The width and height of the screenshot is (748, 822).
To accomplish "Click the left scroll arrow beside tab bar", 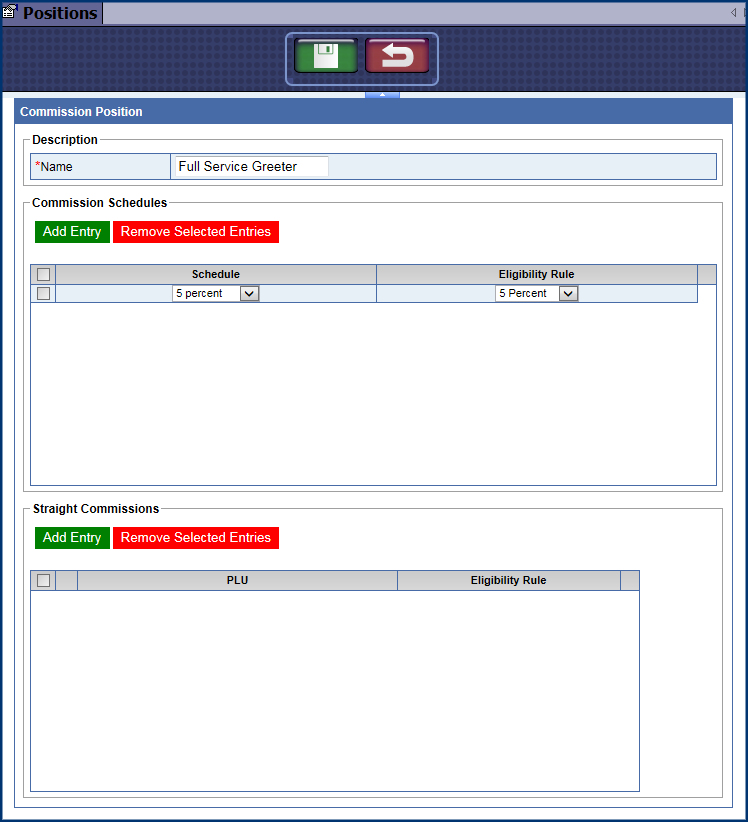I will (733, 13).
